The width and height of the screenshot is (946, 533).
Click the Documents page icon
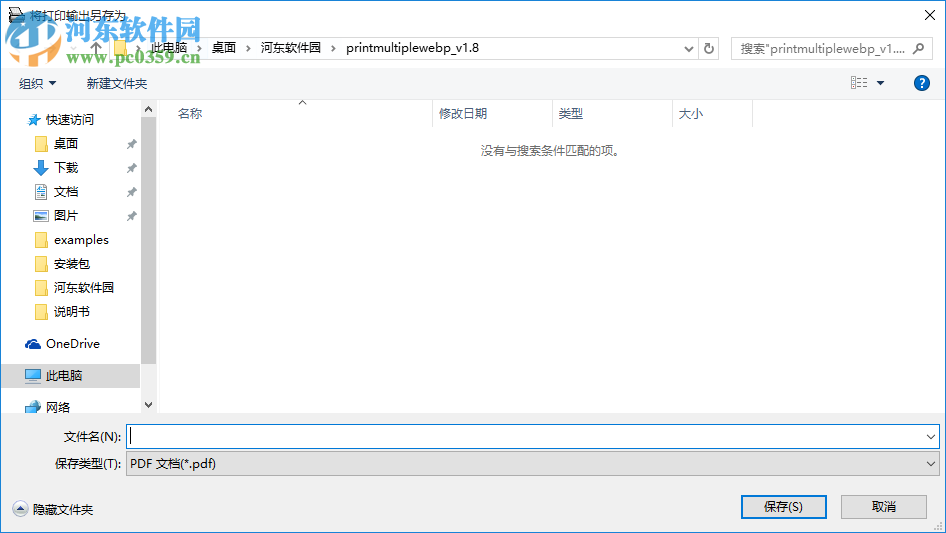(40, 192)
